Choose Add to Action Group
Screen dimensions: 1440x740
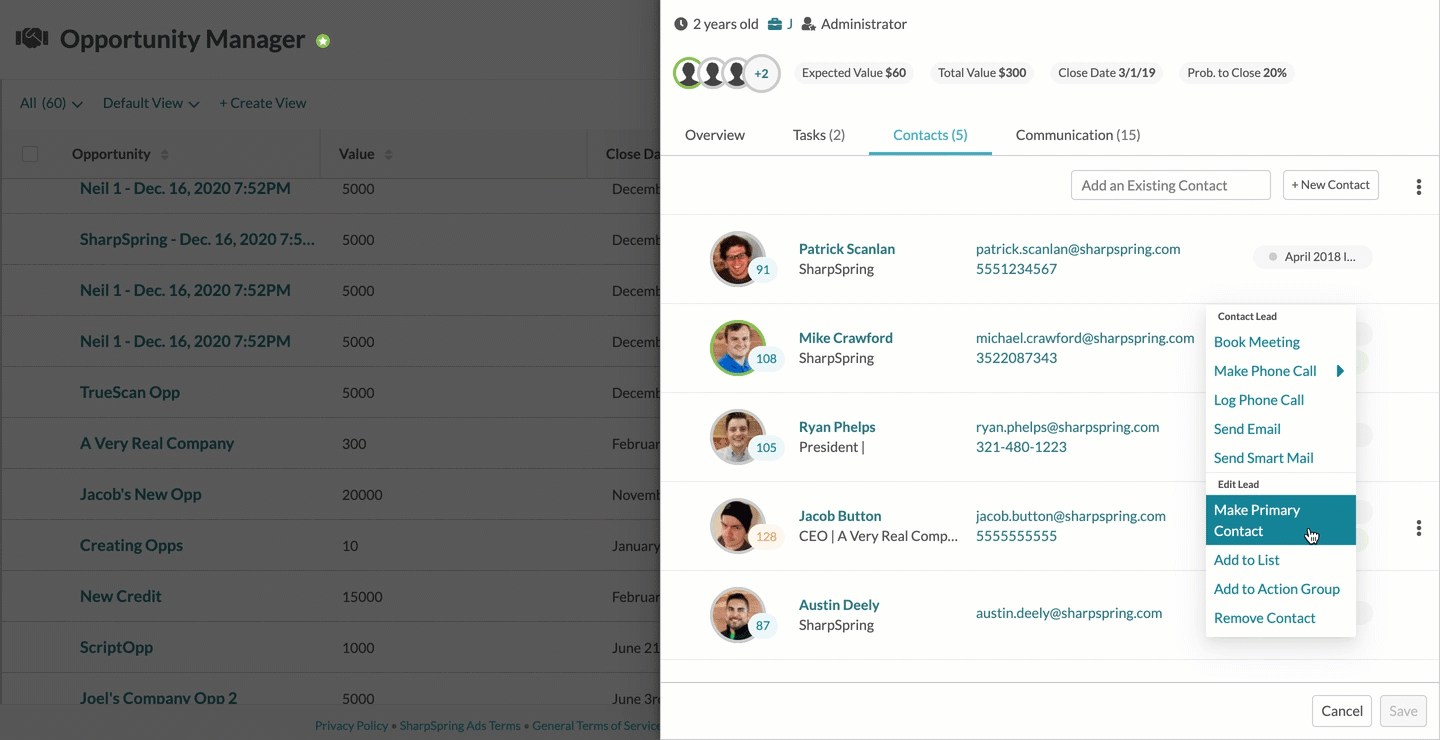click(1277, 589)
